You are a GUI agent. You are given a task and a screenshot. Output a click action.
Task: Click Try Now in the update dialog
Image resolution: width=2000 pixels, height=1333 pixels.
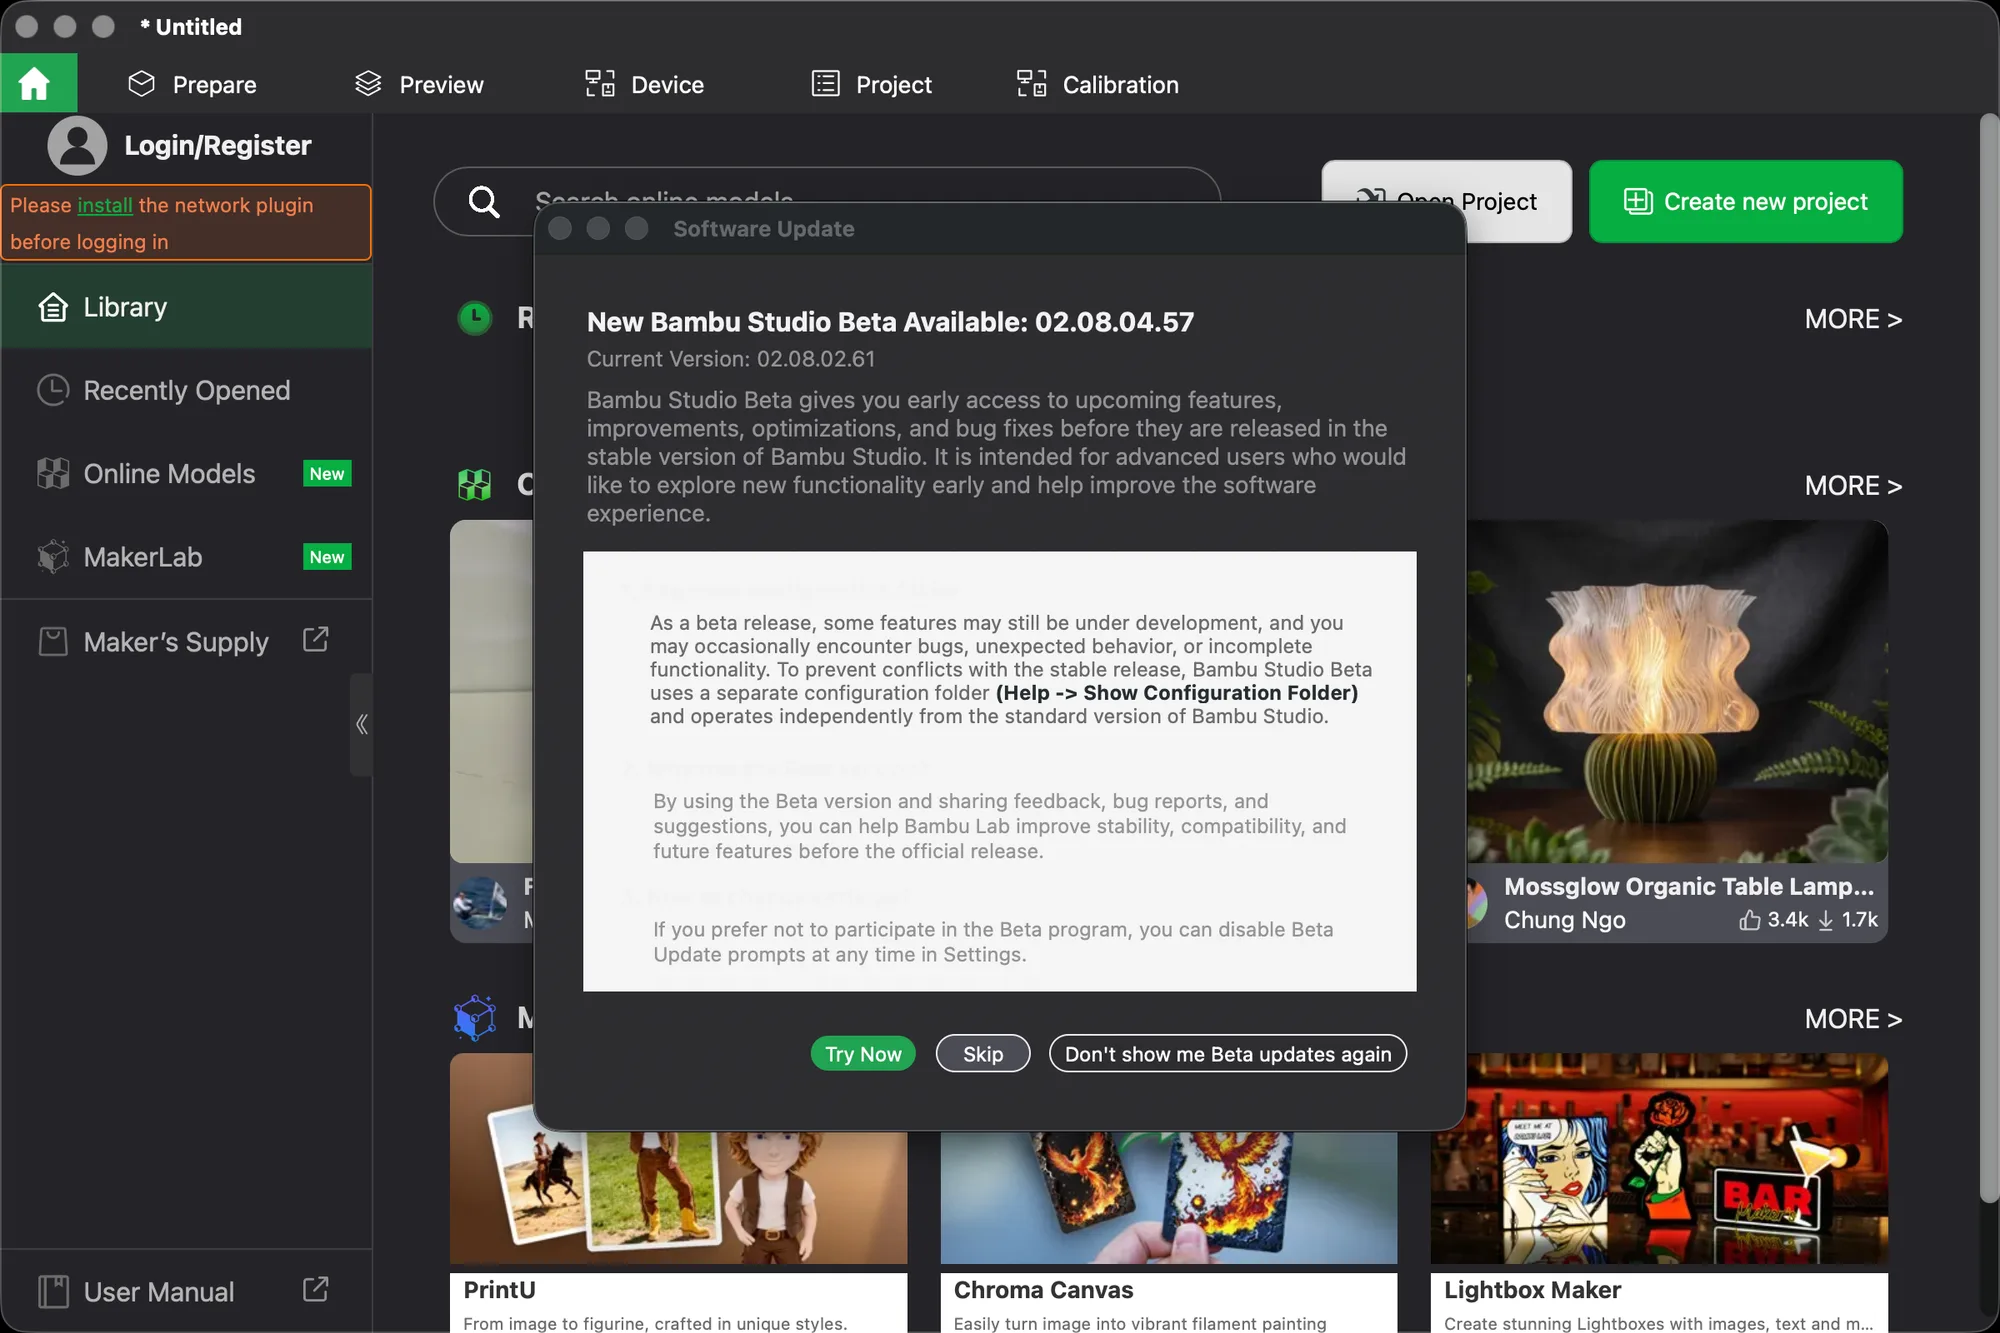point(863,1053)
